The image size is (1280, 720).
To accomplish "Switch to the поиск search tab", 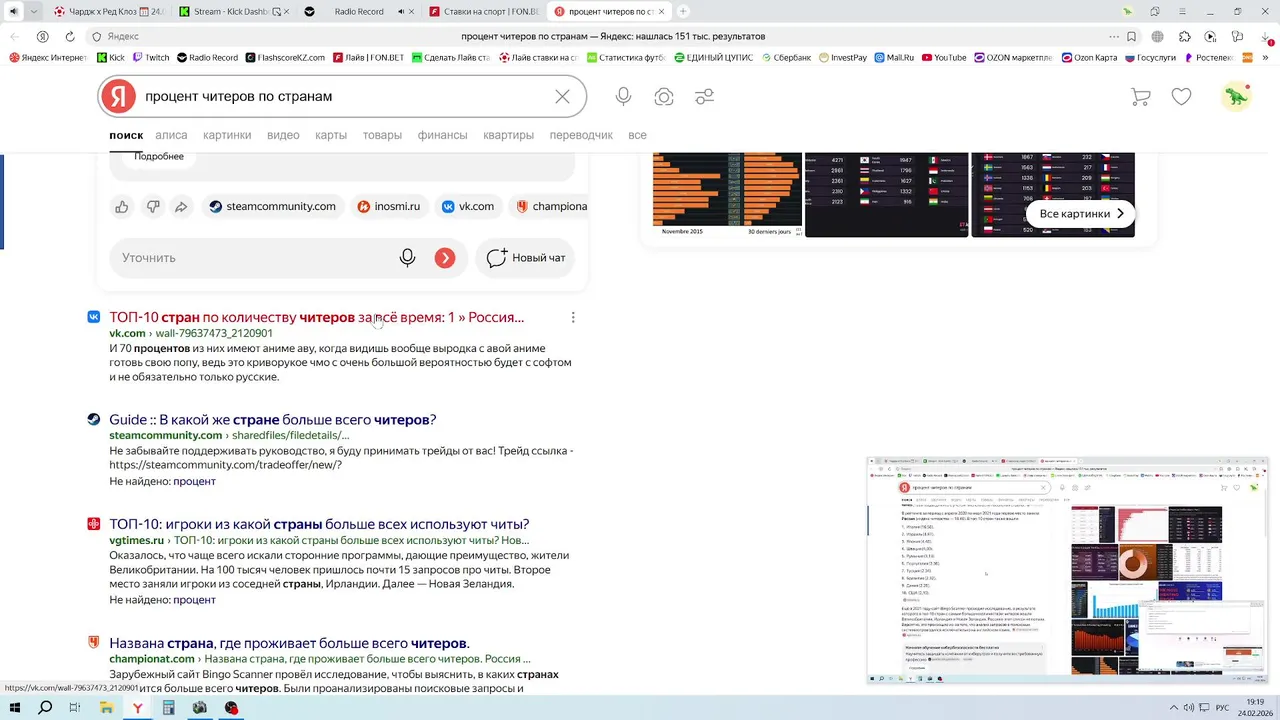I will [126, 135].
